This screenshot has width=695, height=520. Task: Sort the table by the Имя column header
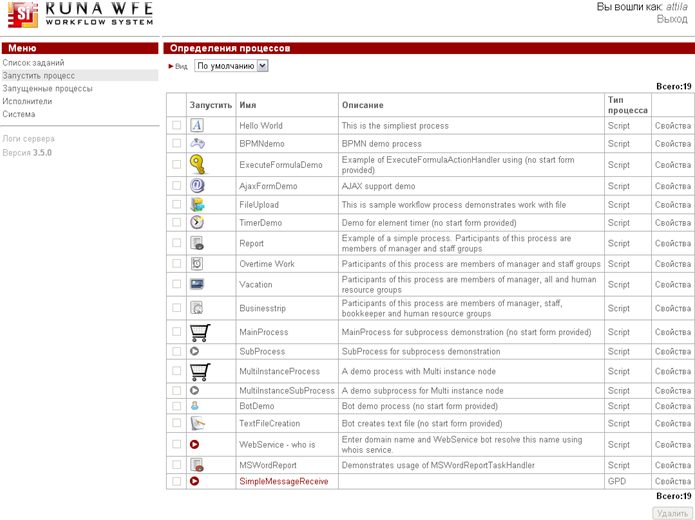[x=247, y=105]
